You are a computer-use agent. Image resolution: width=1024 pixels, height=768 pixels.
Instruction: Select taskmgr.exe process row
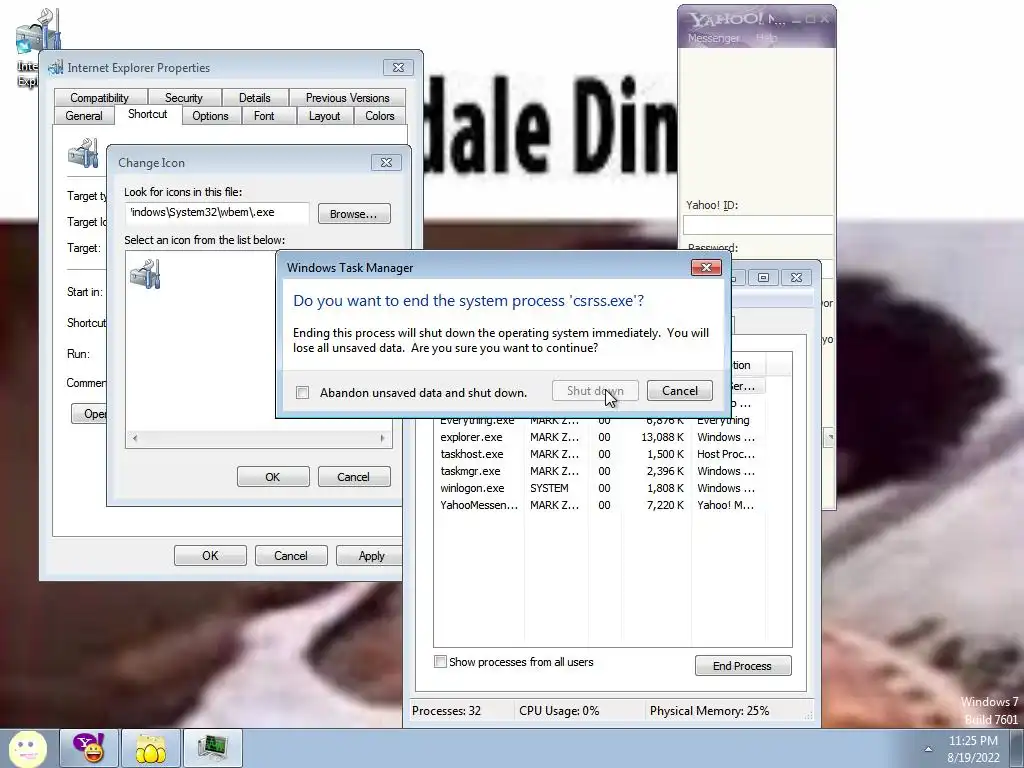pos(598,471)
